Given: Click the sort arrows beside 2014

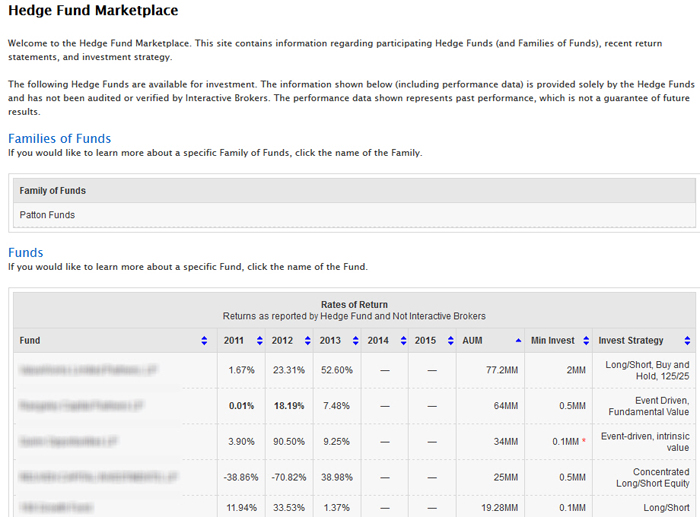Looking at the screenshot, I should click(401, 341).
